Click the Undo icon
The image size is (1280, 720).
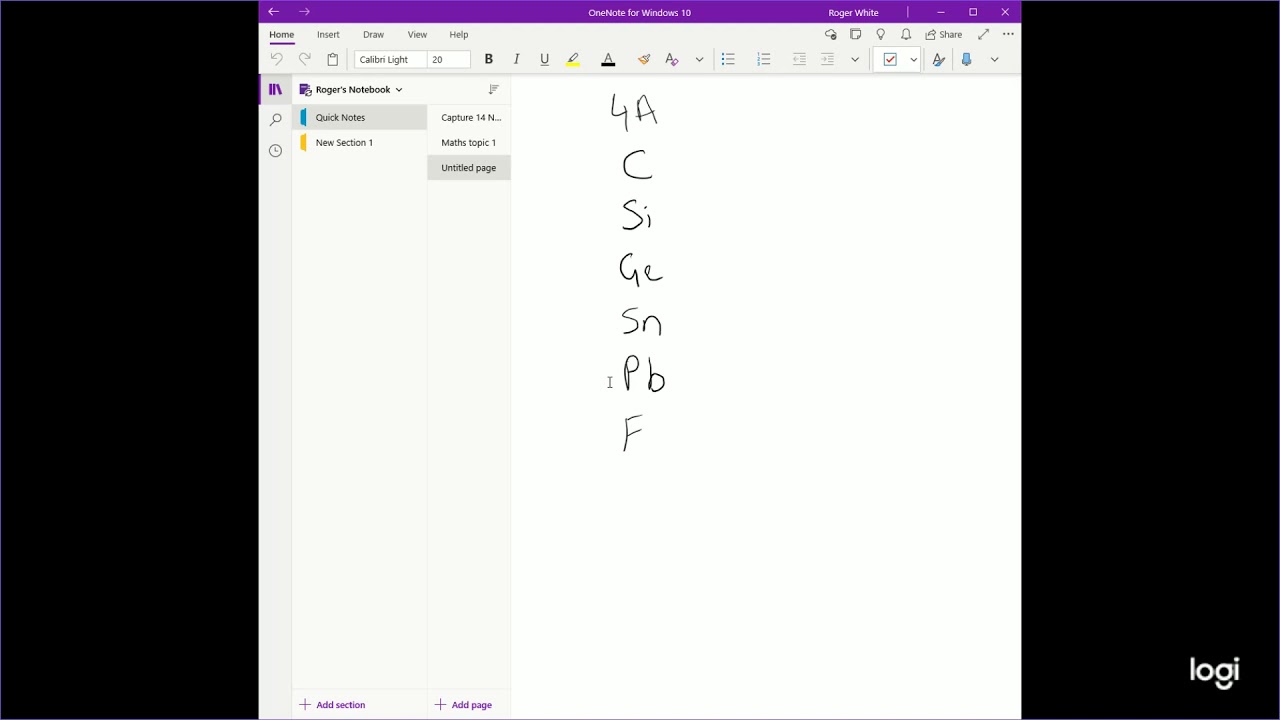click(x=277, y=60)
